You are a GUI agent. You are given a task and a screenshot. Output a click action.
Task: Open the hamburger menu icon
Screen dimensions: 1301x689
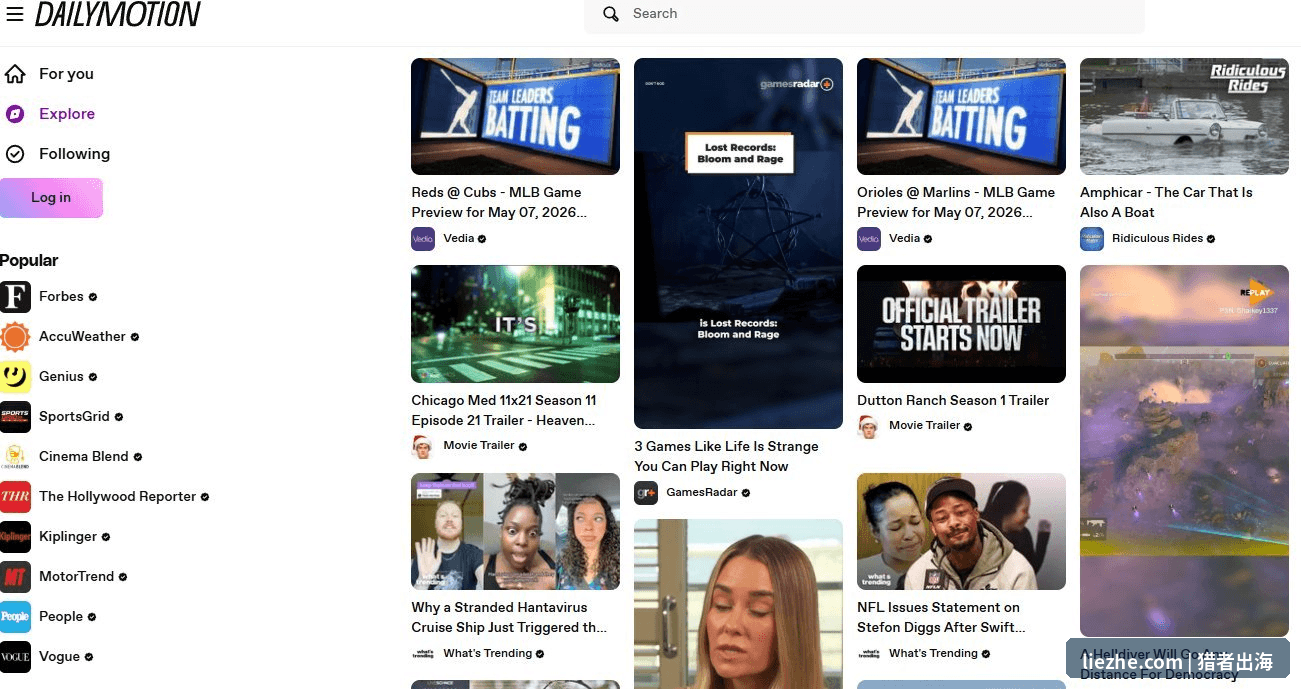point(14,14)
